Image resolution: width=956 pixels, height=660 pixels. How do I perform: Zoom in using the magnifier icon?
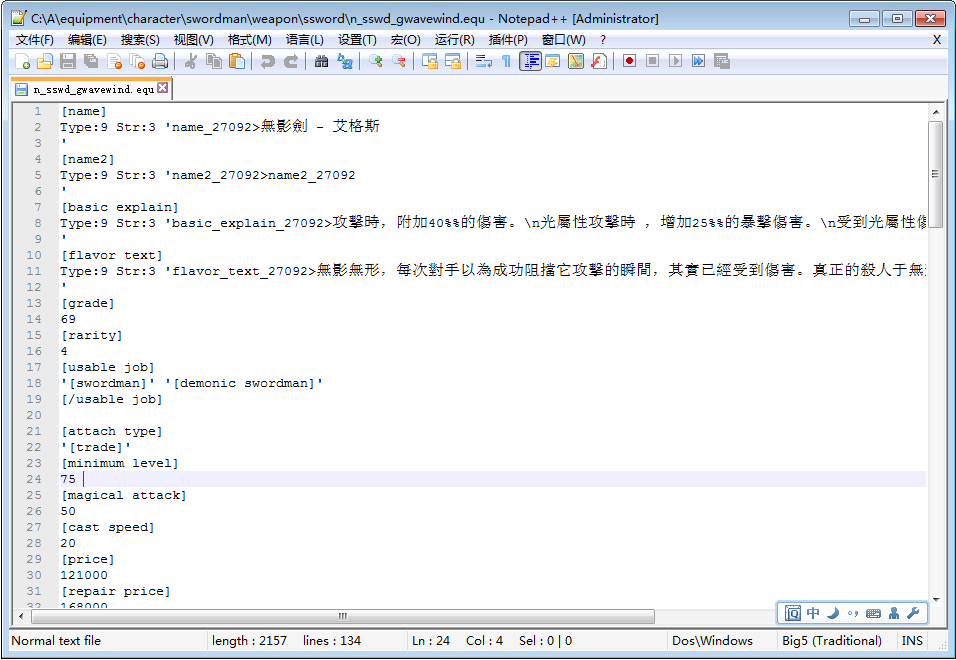point(377,60)
